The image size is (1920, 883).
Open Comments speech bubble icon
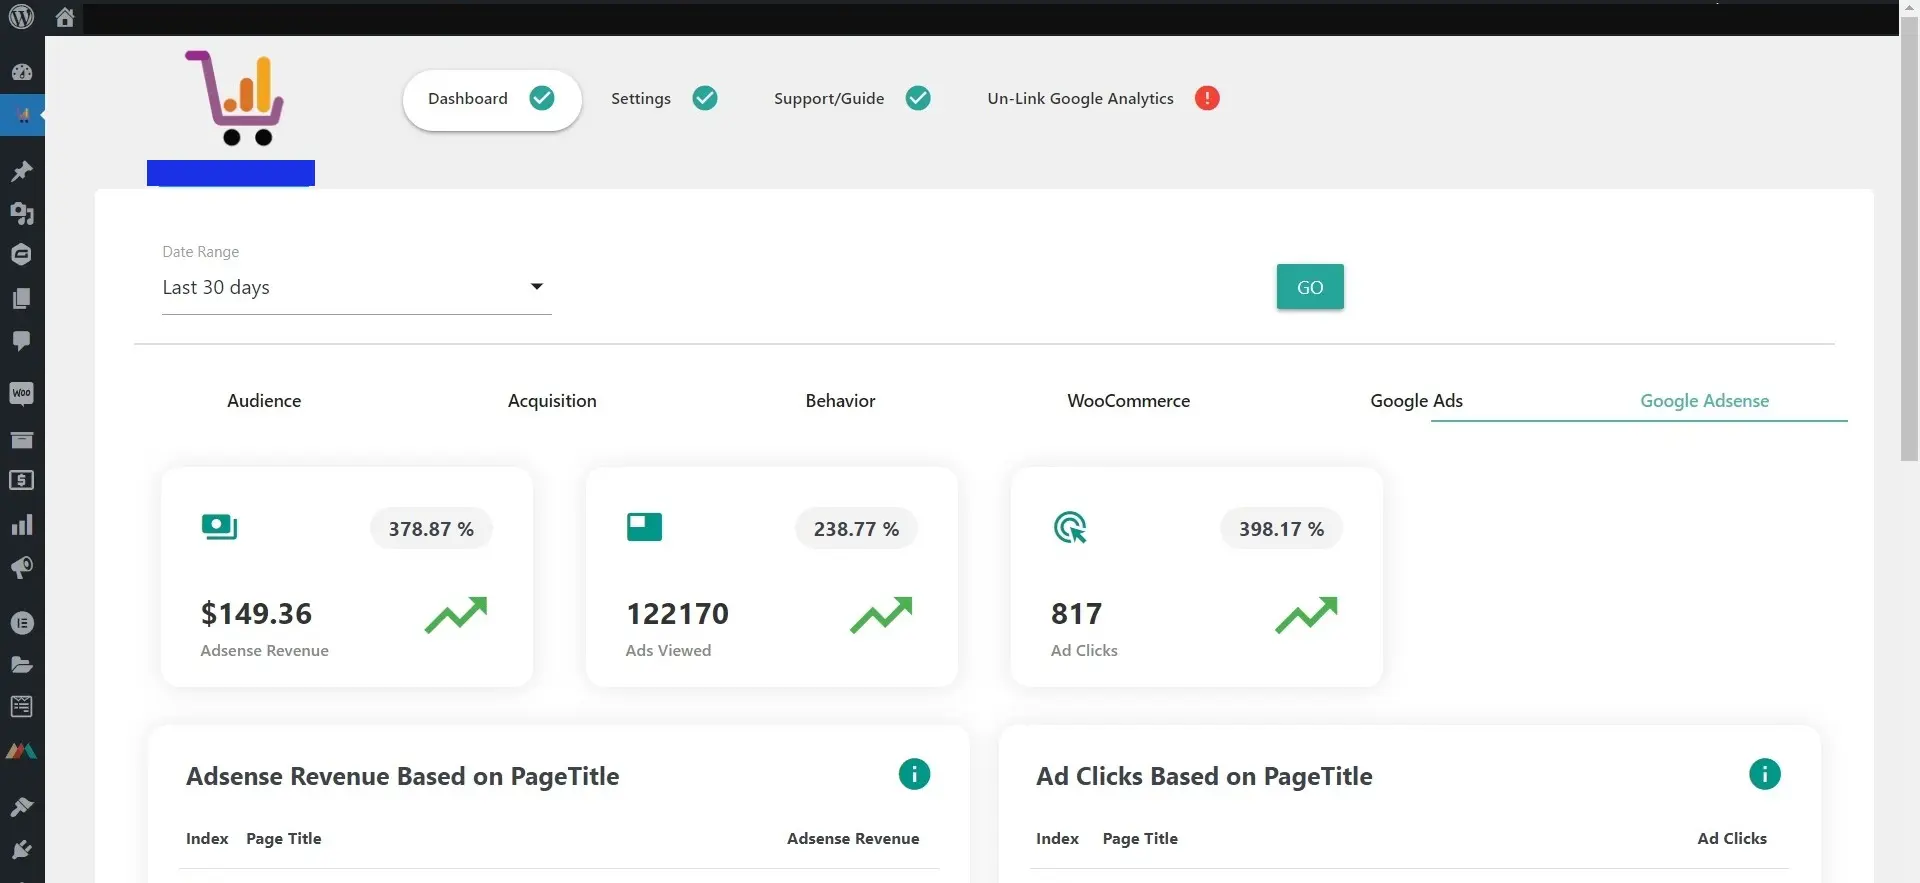22,341
